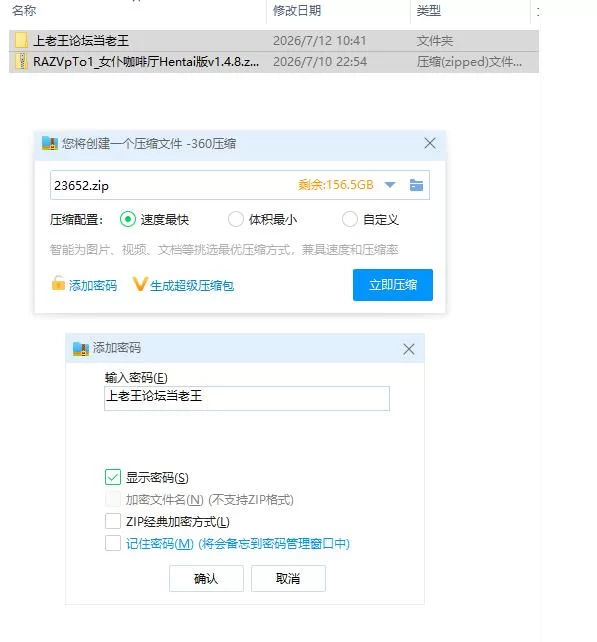The width and height of the screenshot is (597, 642).
Task: Sort by the 修改日期 column header
Action: (x=296, y=11)
